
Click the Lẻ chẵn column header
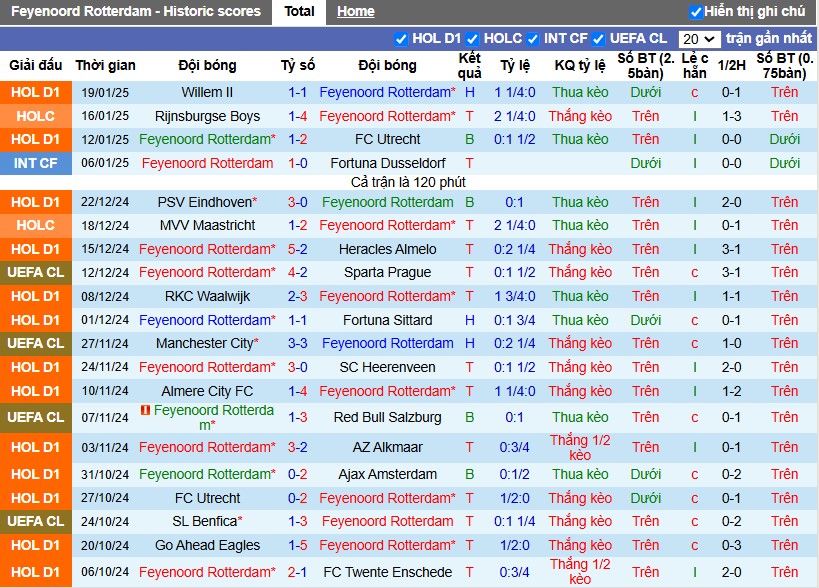point(695,65)
